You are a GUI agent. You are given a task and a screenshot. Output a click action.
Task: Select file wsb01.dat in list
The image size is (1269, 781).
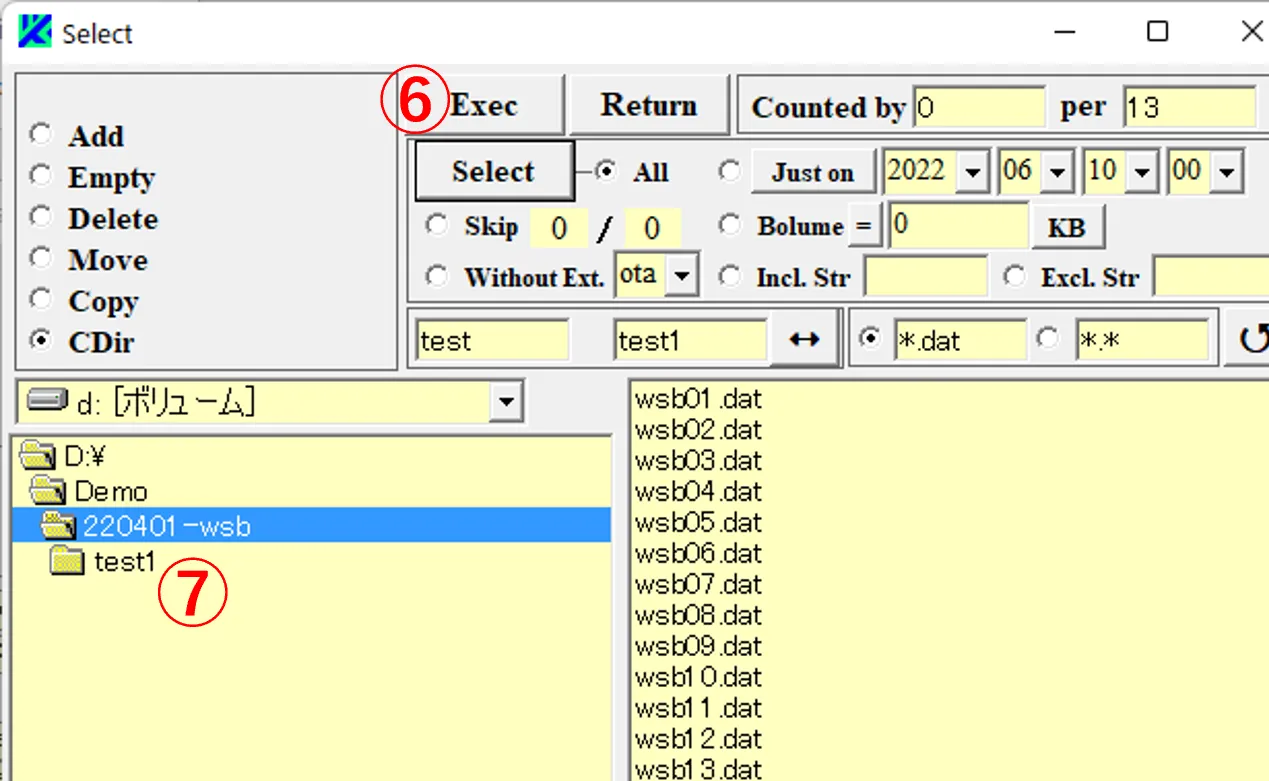(x=698, y=399)
